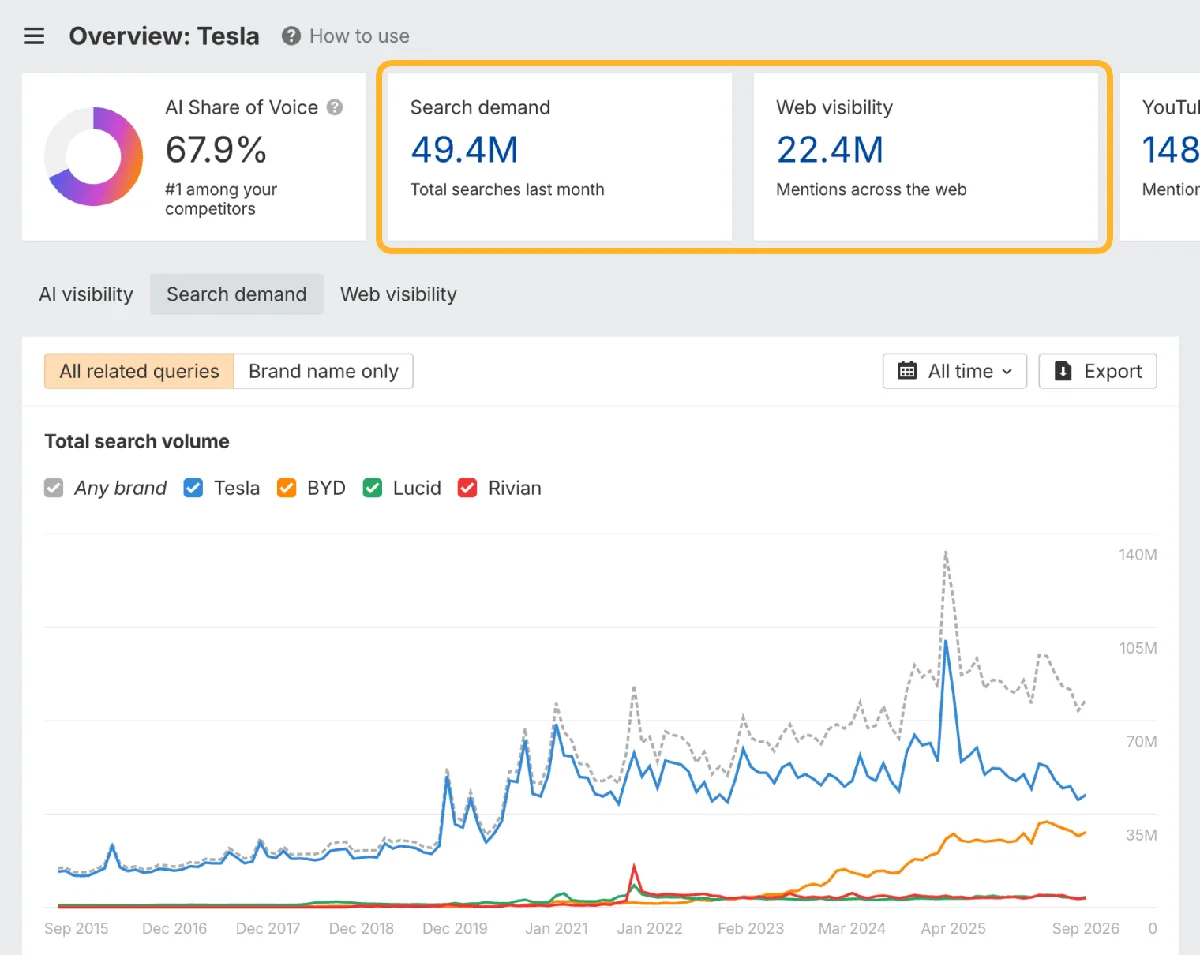
Task: Open the Search demand summary card
Action: pos(559,156)
